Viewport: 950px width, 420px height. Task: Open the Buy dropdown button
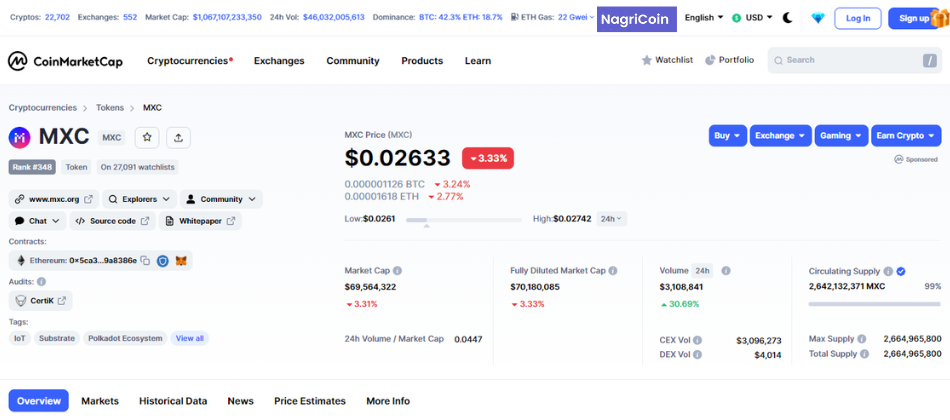(x=728, y=136)
